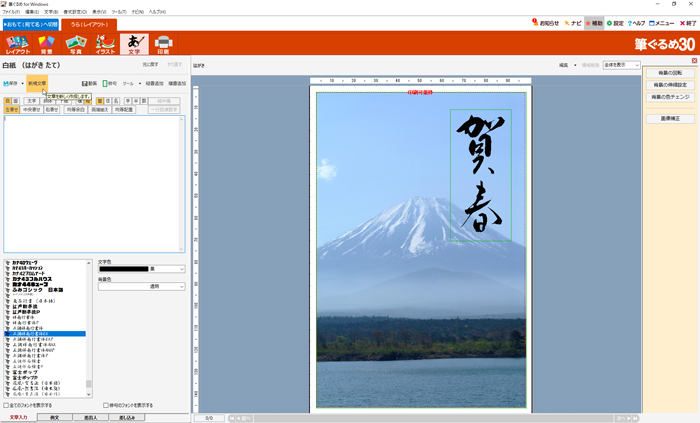Click the イラスト (Illustration) icon
The height and width of the screenshot is (423, 700).
coord(105,44)
